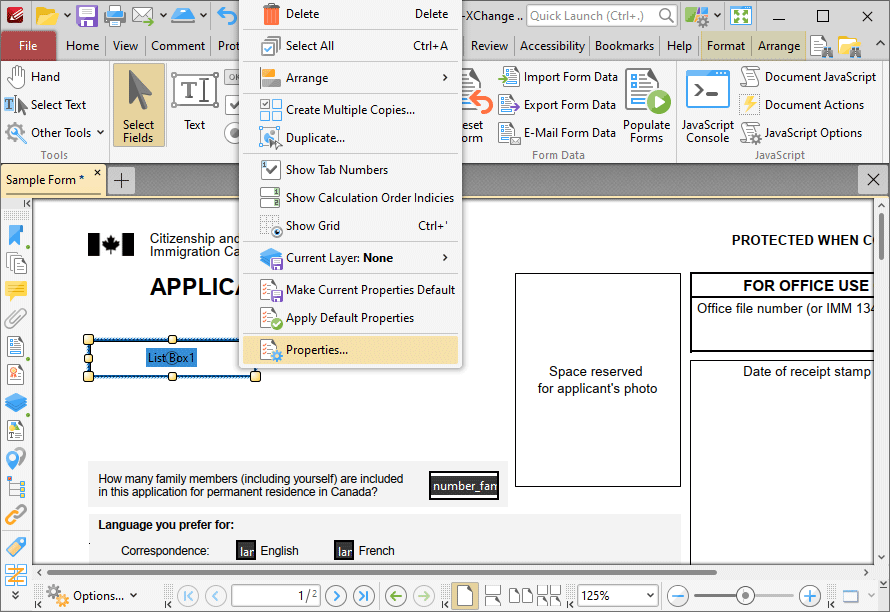Open the Attachments paperclip sidebar icon
The width and height of the screenshot is (890, 612).
coord(15,318)
